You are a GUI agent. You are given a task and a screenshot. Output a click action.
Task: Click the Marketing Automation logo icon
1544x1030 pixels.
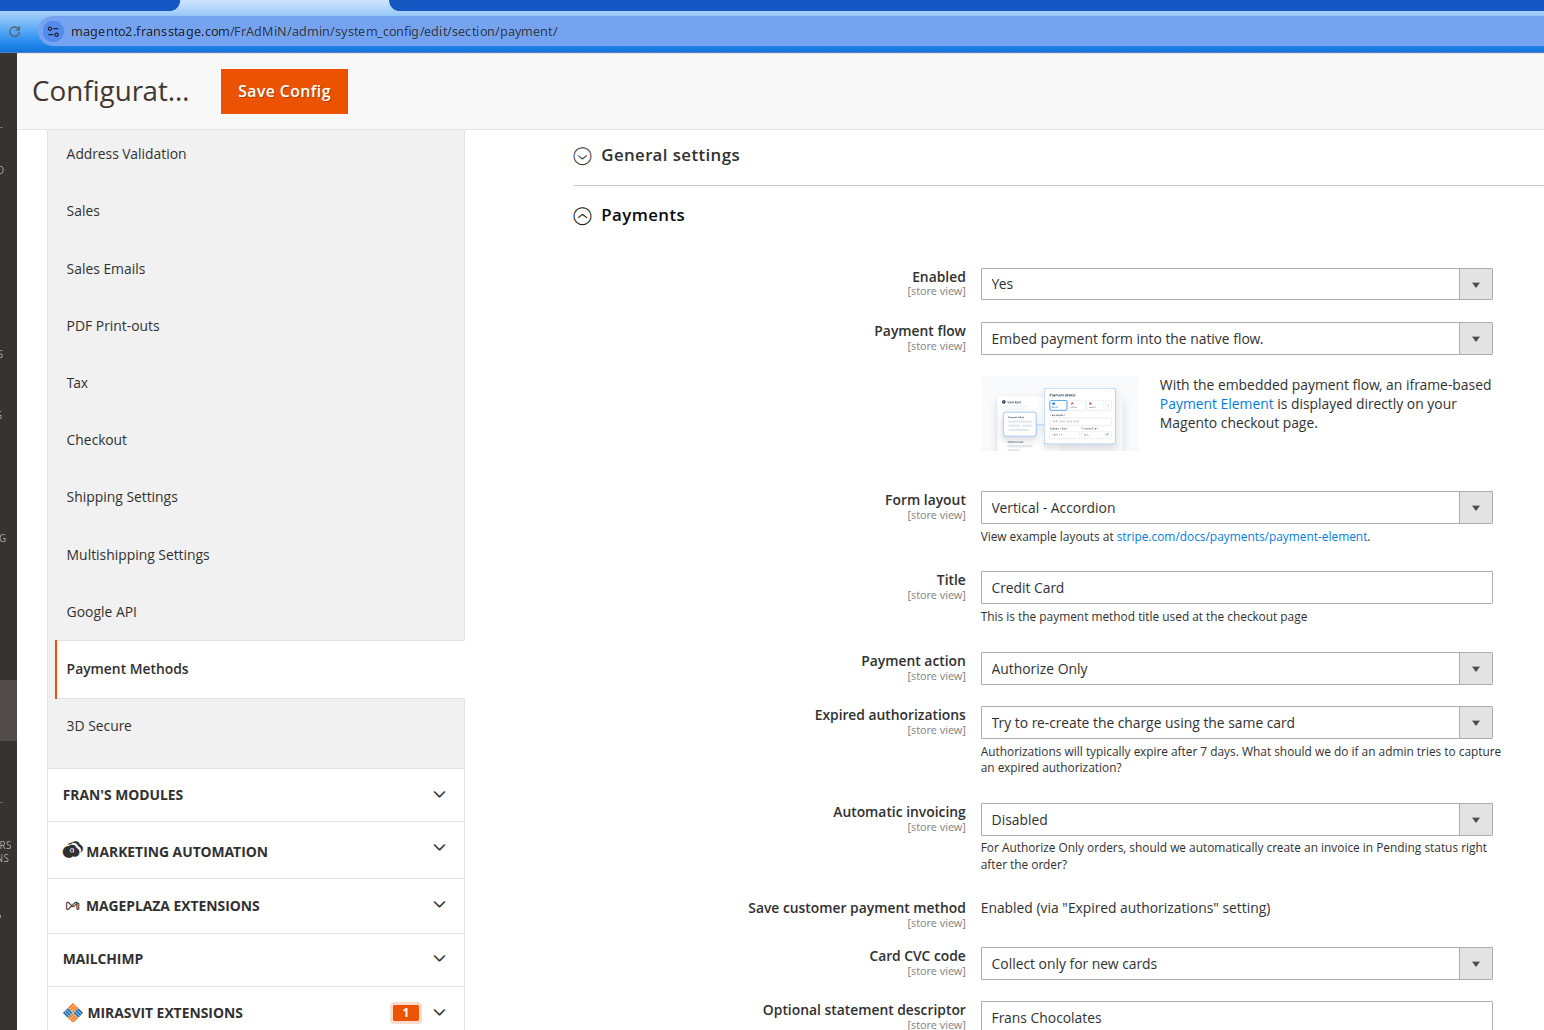coord(72,850)
